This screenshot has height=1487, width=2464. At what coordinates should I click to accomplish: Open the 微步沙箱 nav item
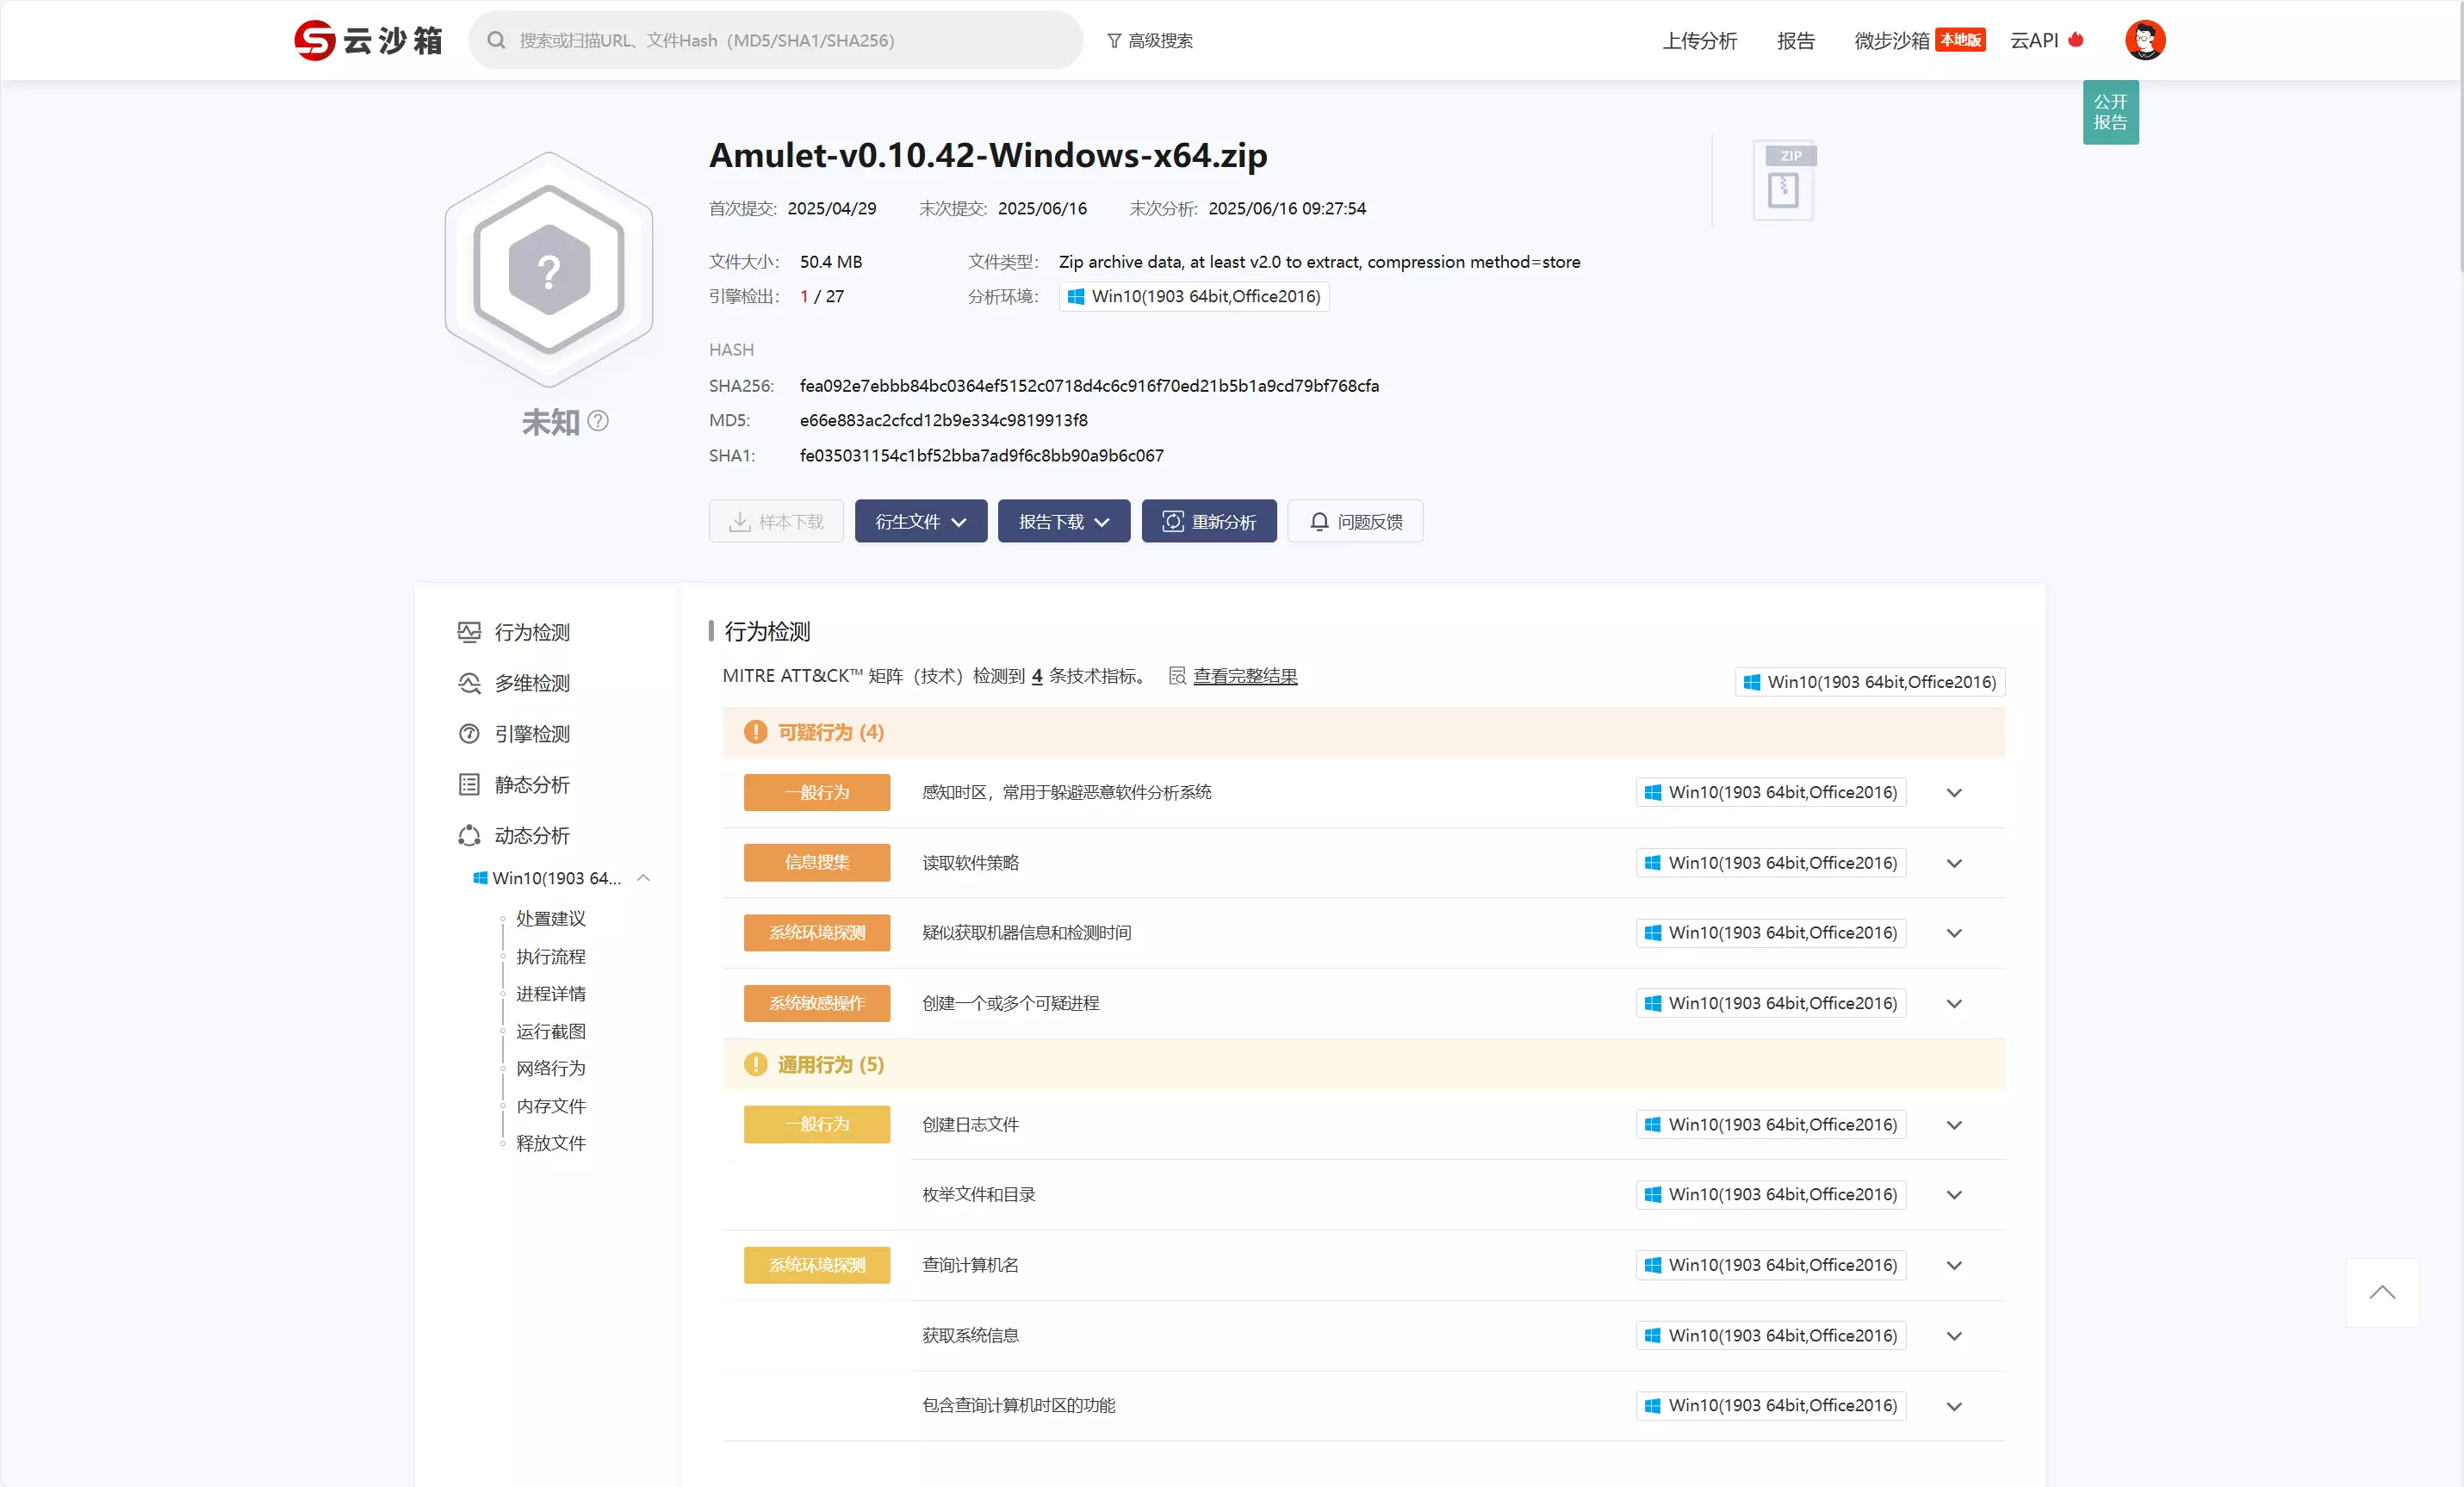1919,41
